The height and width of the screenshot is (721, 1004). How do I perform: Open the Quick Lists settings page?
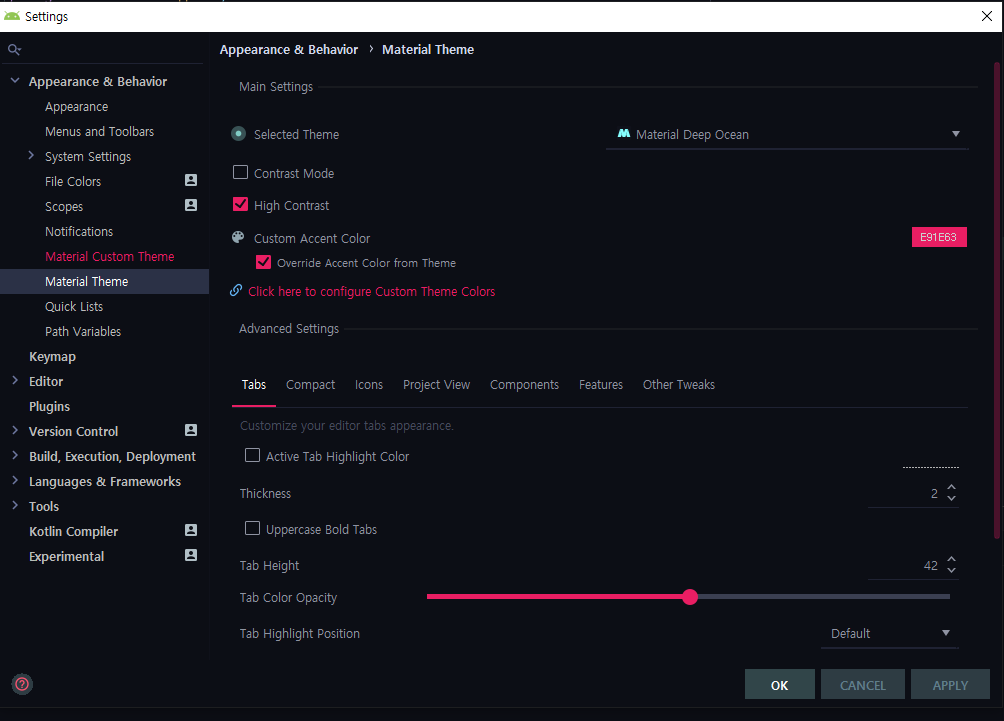coord(74,306)
